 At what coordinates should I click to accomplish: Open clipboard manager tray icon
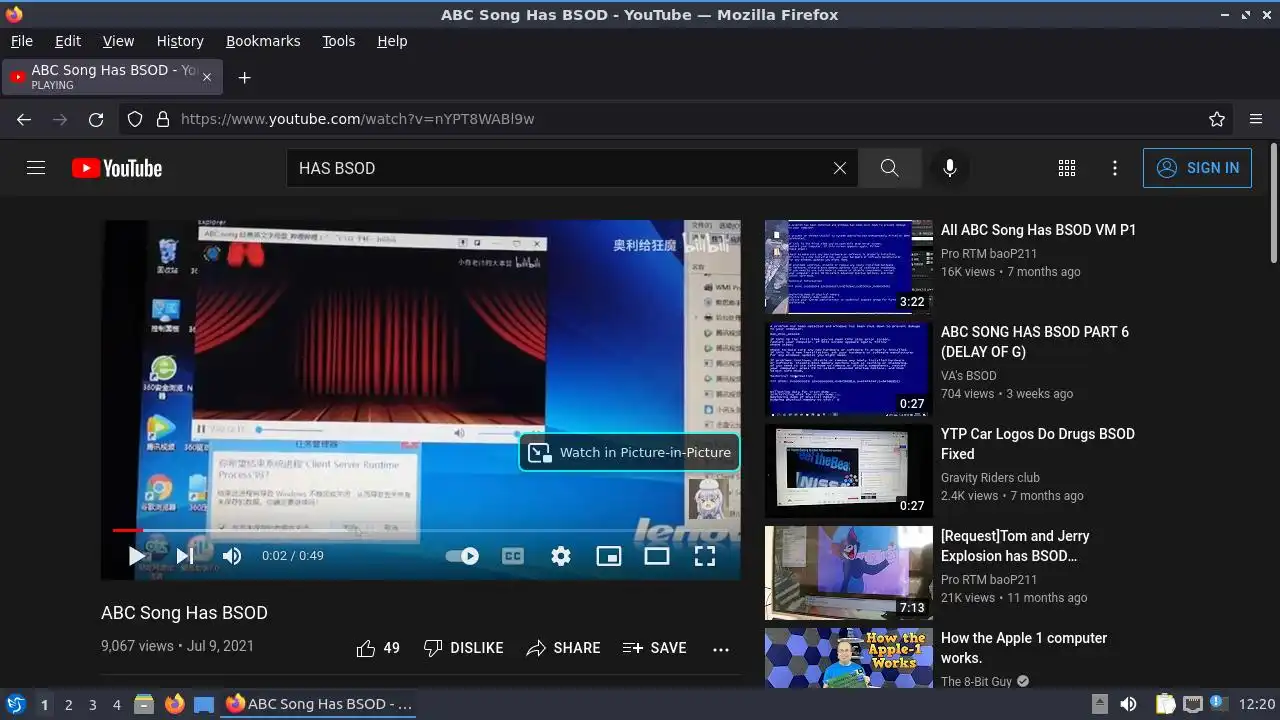(1165, 704)
